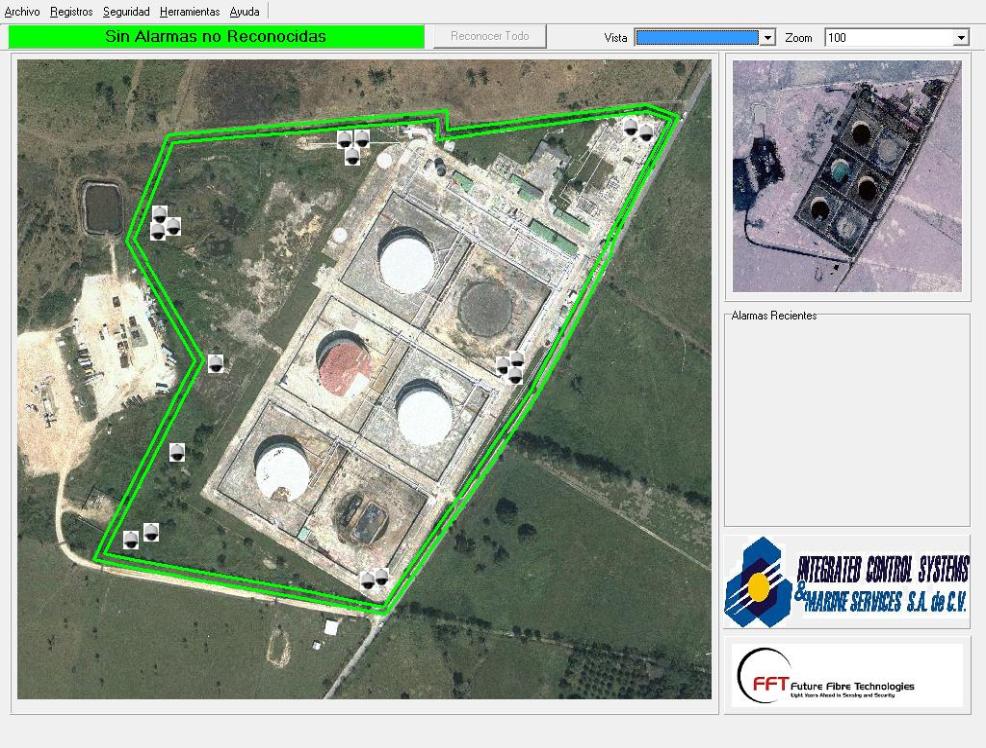Select the single camera midway along the southwest fence
986x748 pixels.
[x=177, y=452]
